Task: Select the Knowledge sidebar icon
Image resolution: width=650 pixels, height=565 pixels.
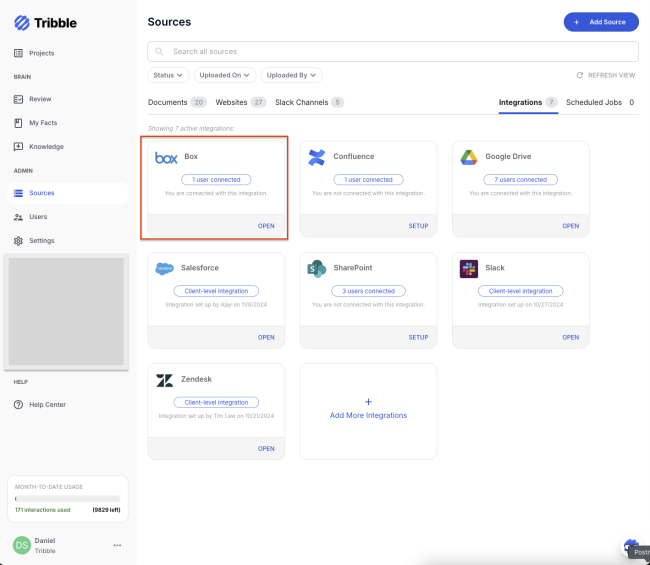Action: coord(18,146)
